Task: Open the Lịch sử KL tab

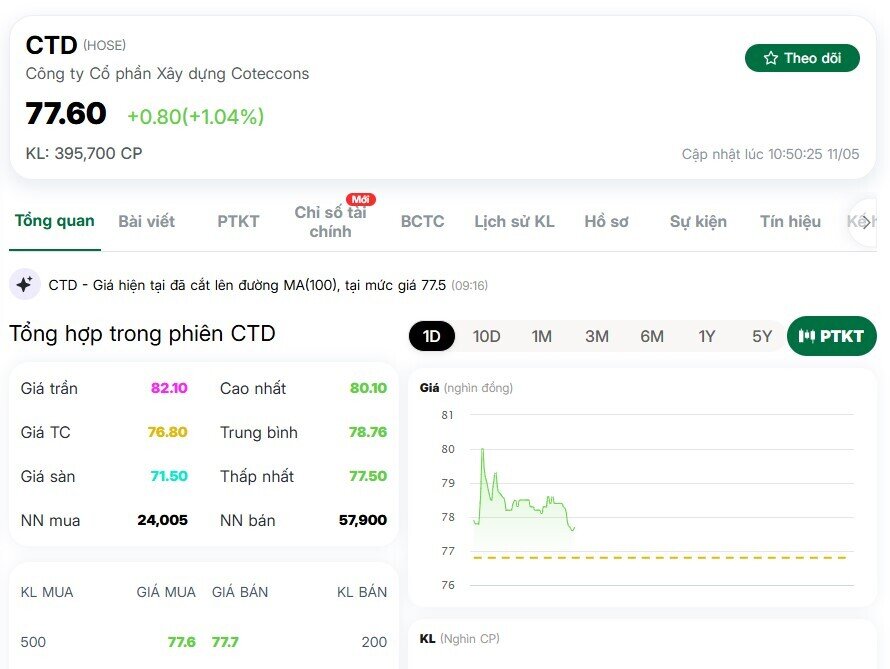Action: tap(514, 221)
